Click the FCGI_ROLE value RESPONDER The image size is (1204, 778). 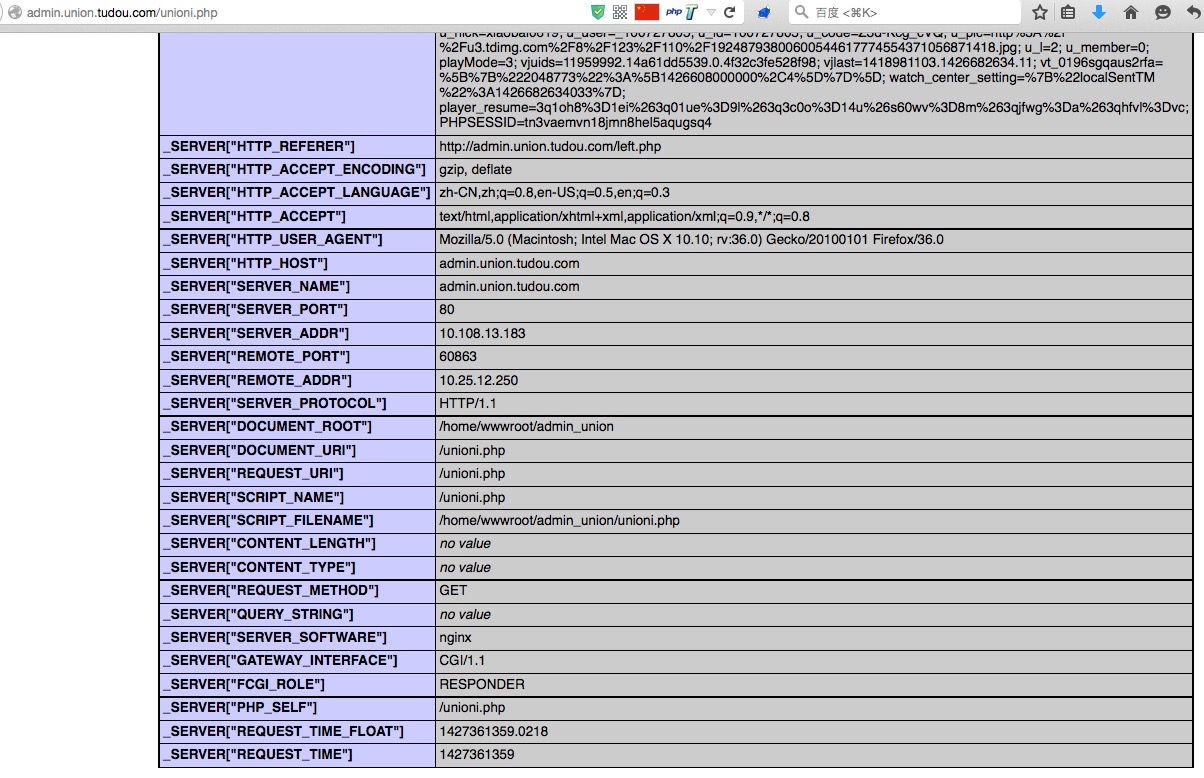pyautogui.click(x=482, y=684)
